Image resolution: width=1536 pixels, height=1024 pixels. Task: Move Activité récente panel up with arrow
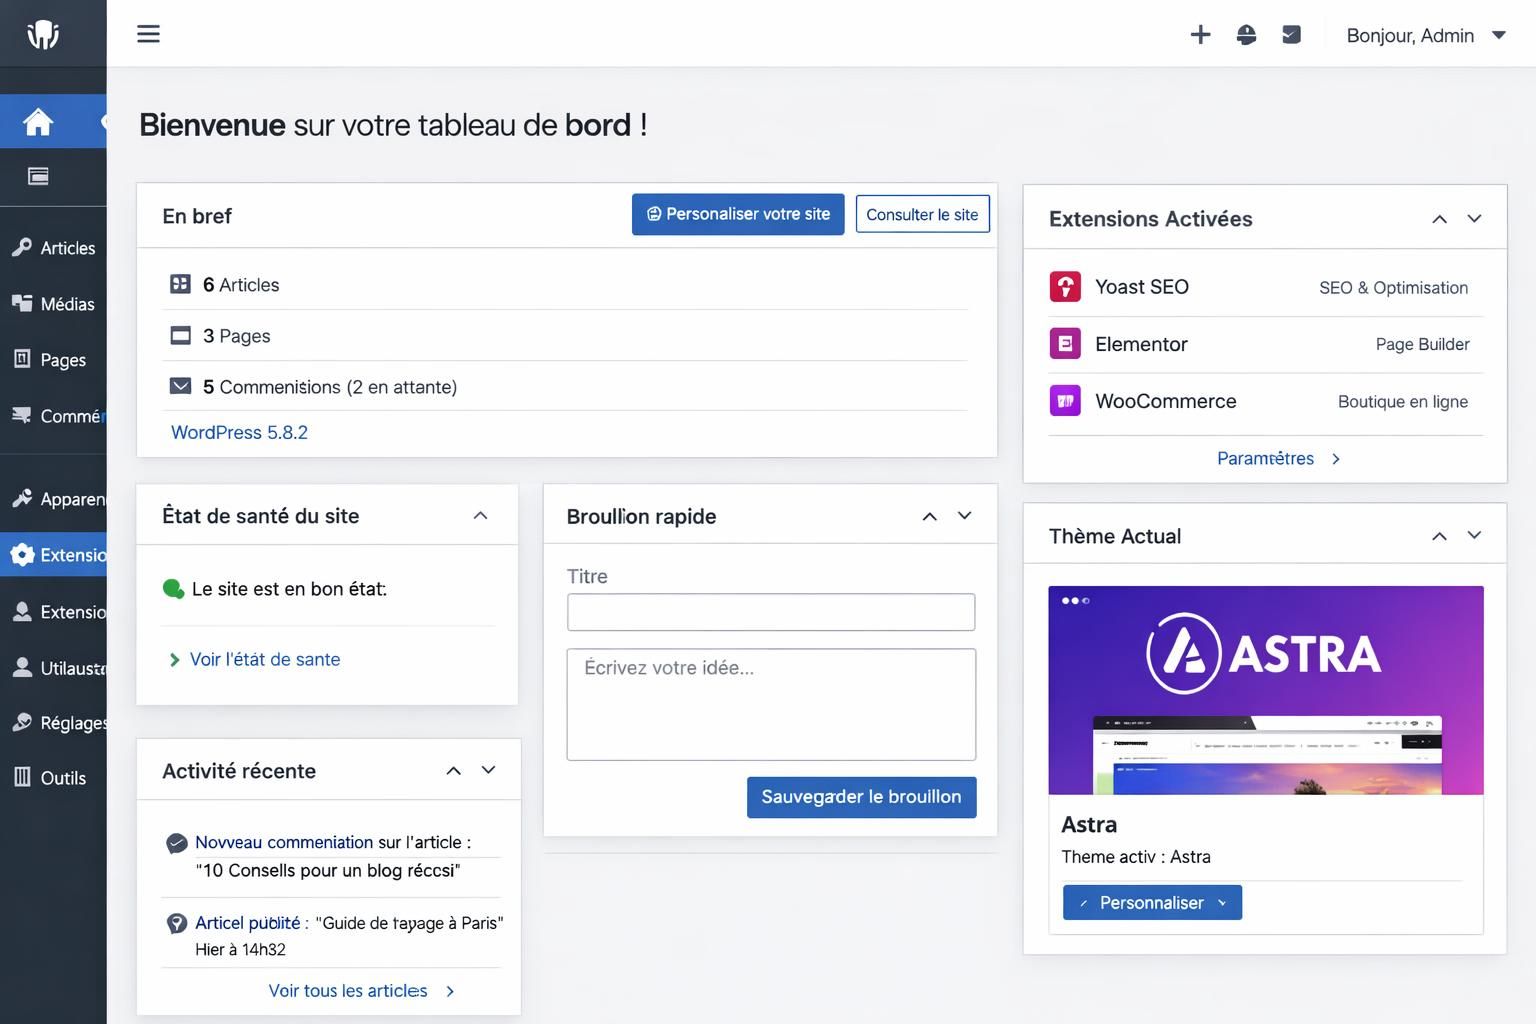tap(453, 770)
